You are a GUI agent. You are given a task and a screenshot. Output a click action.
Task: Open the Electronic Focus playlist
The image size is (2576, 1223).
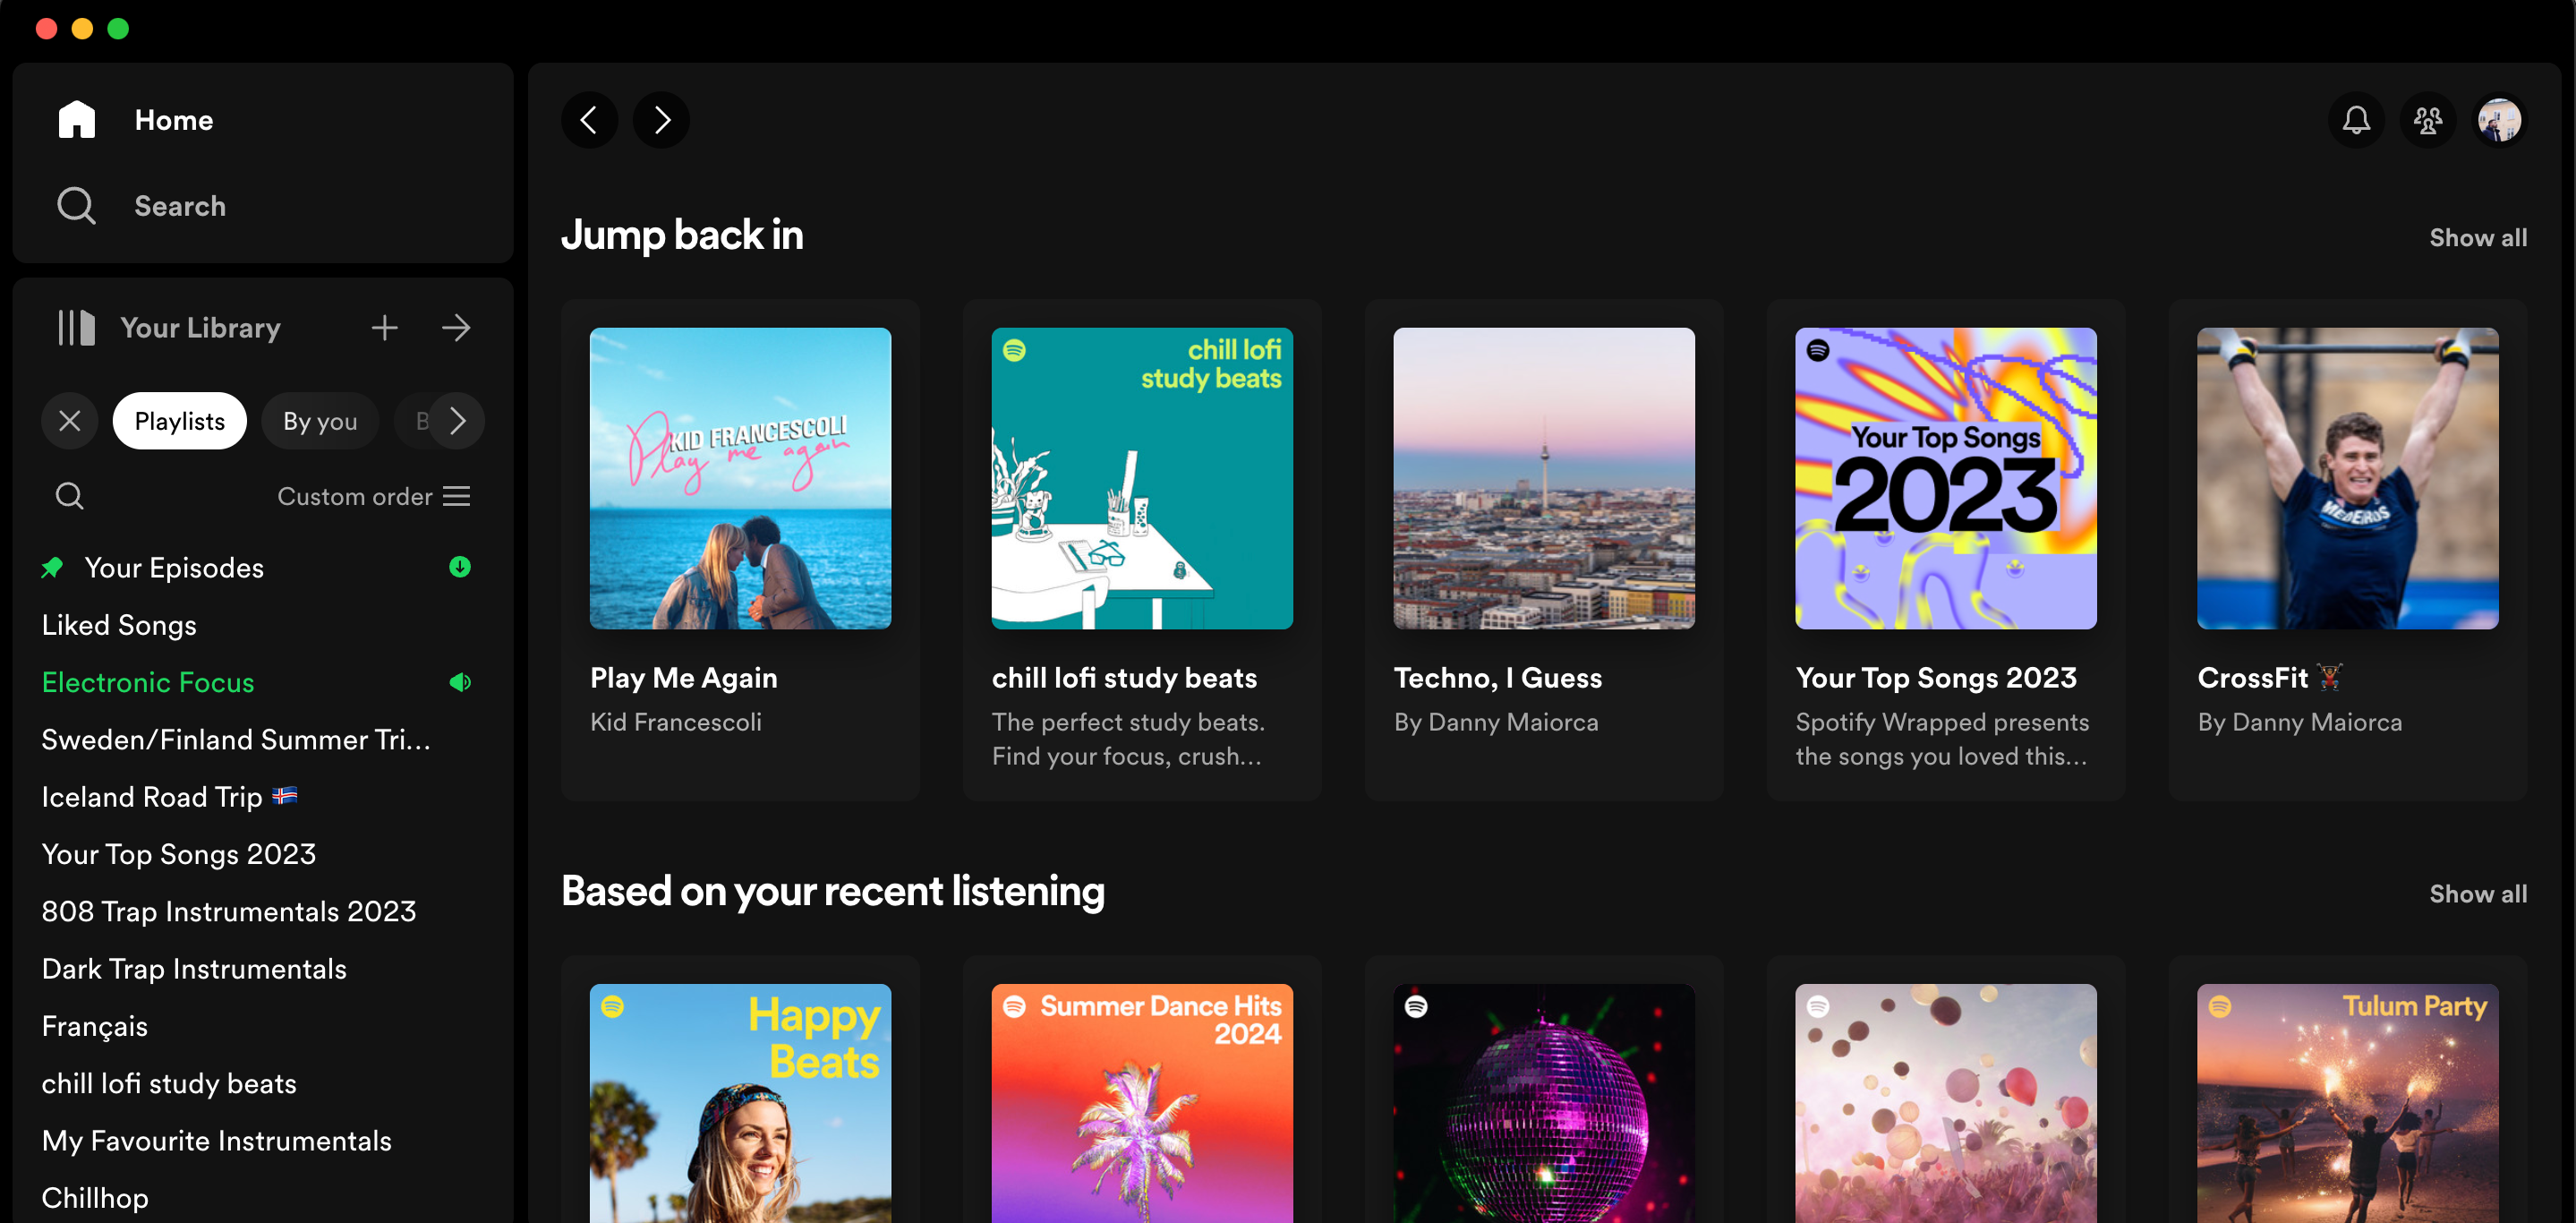pos(148,682)
